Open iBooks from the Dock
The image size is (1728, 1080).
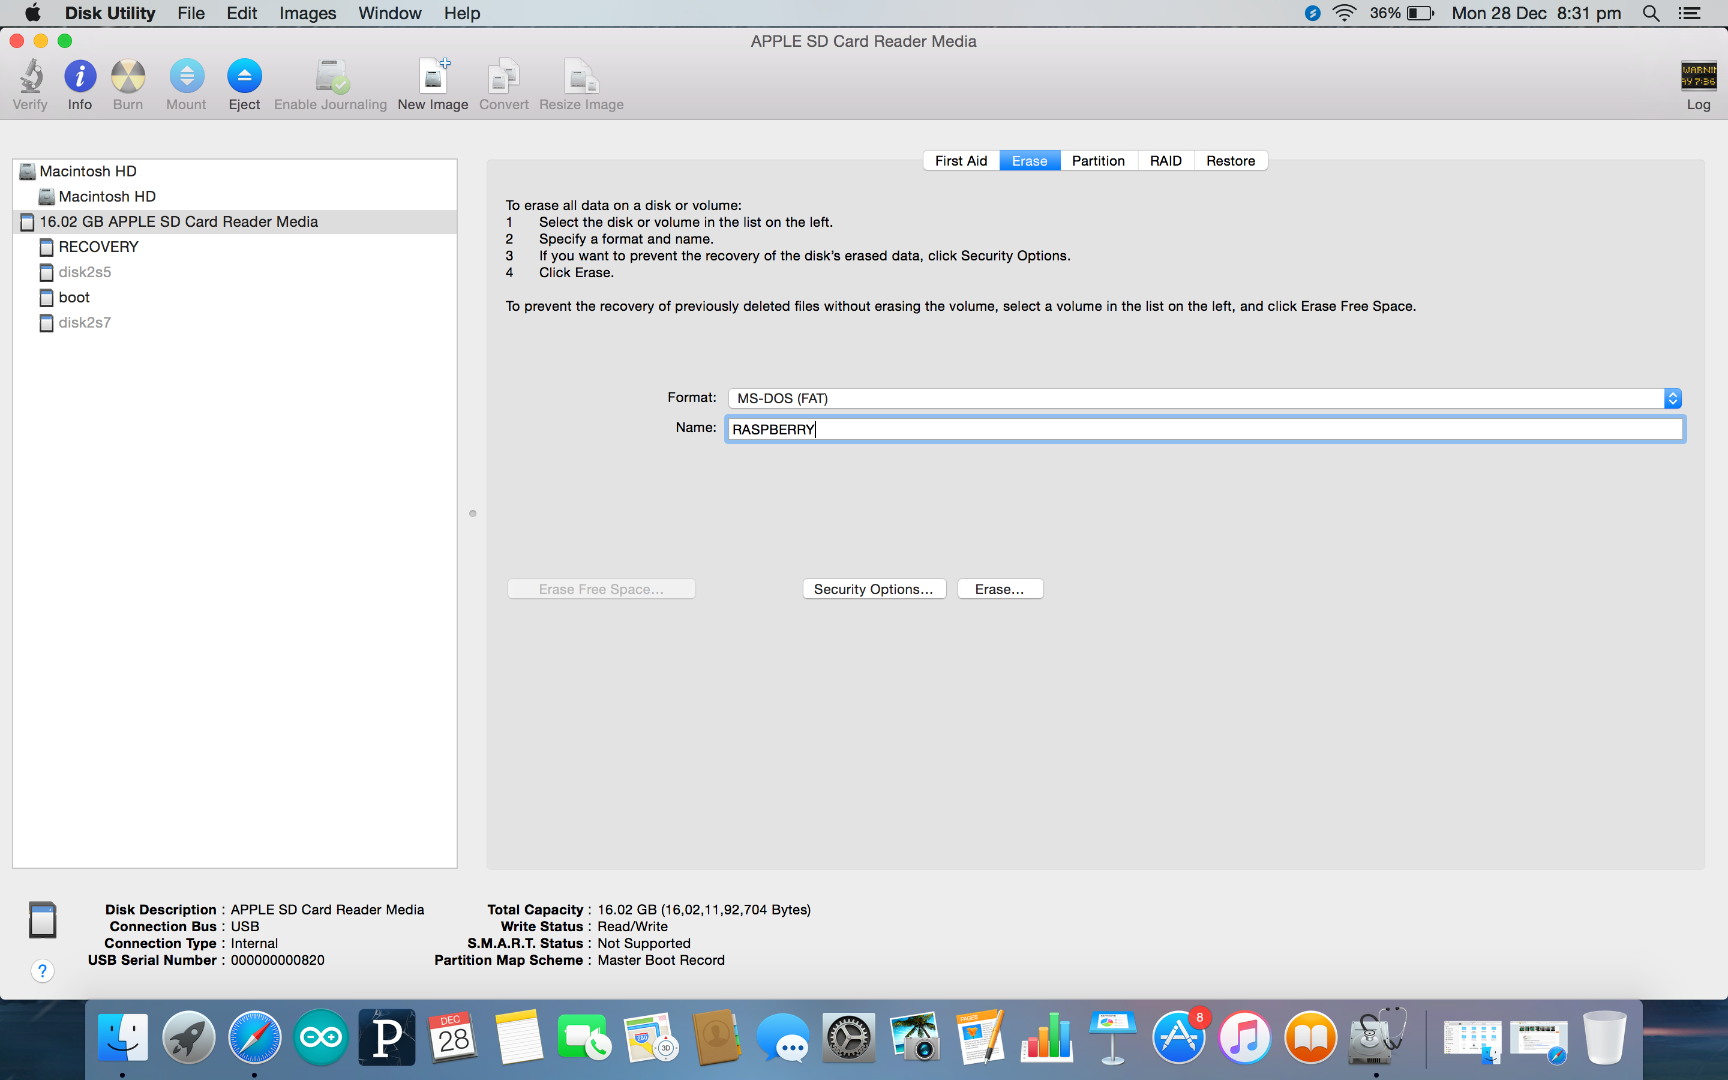click(1311, 1037)
